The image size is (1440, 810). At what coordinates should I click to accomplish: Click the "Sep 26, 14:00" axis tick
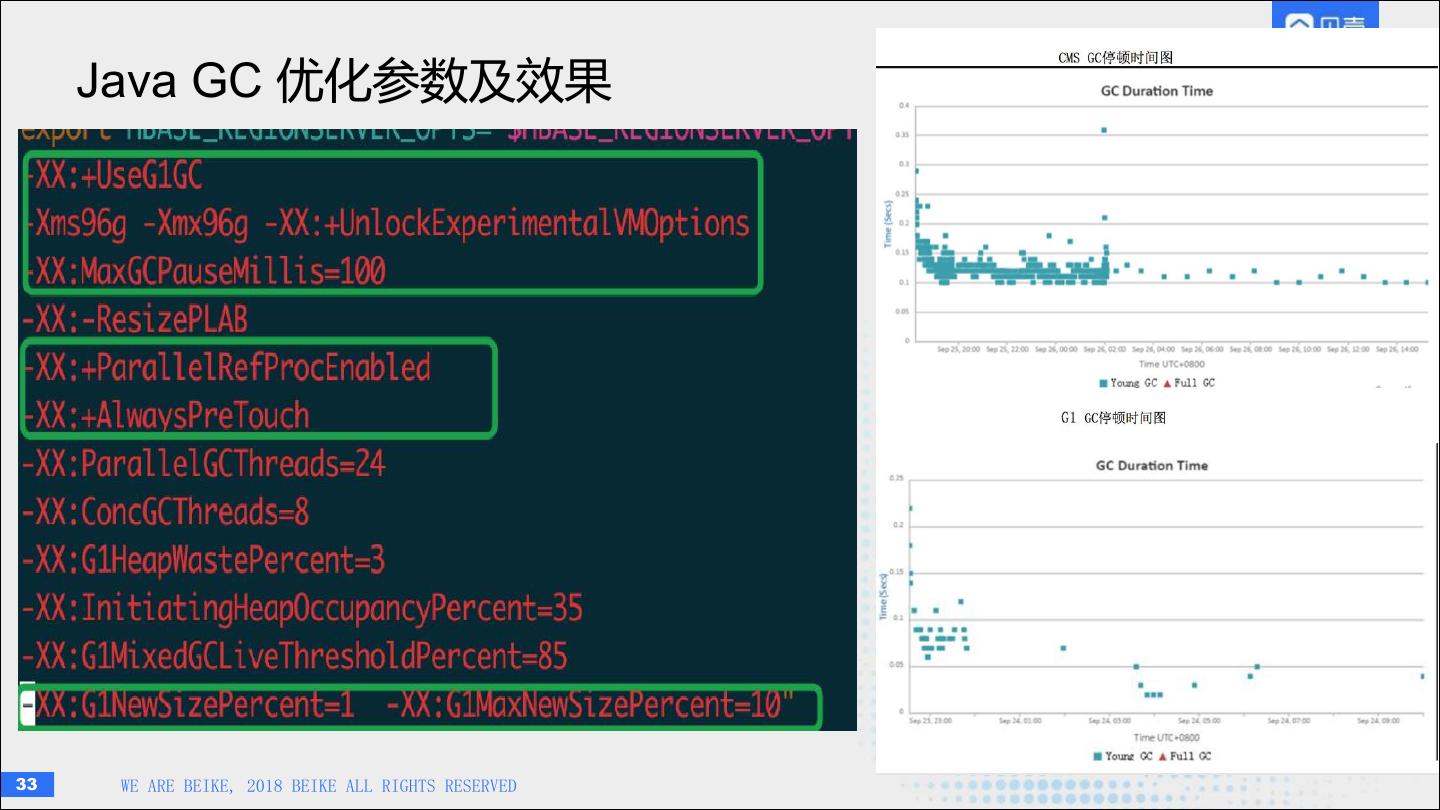[x=1397, y=350]
